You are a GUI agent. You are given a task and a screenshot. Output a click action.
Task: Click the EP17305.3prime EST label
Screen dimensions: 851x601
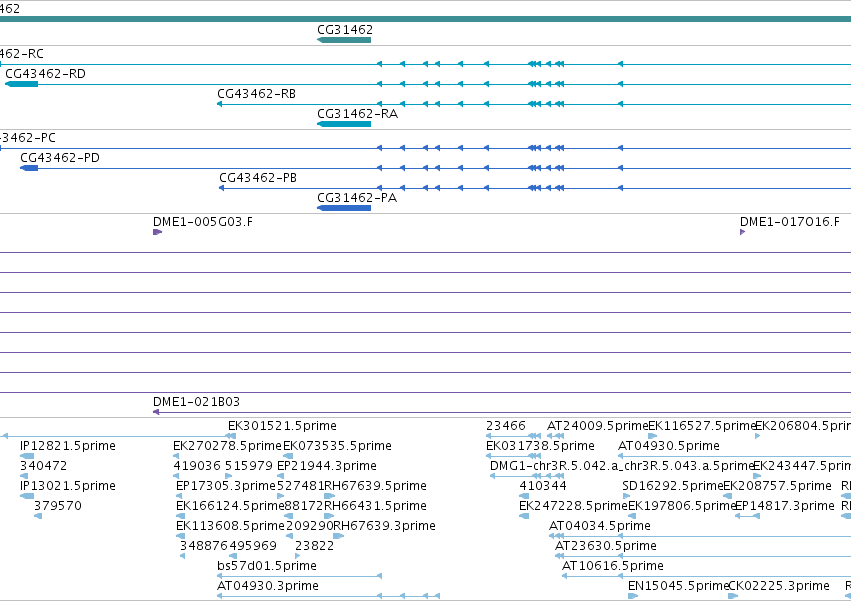(x=226, y=486)
